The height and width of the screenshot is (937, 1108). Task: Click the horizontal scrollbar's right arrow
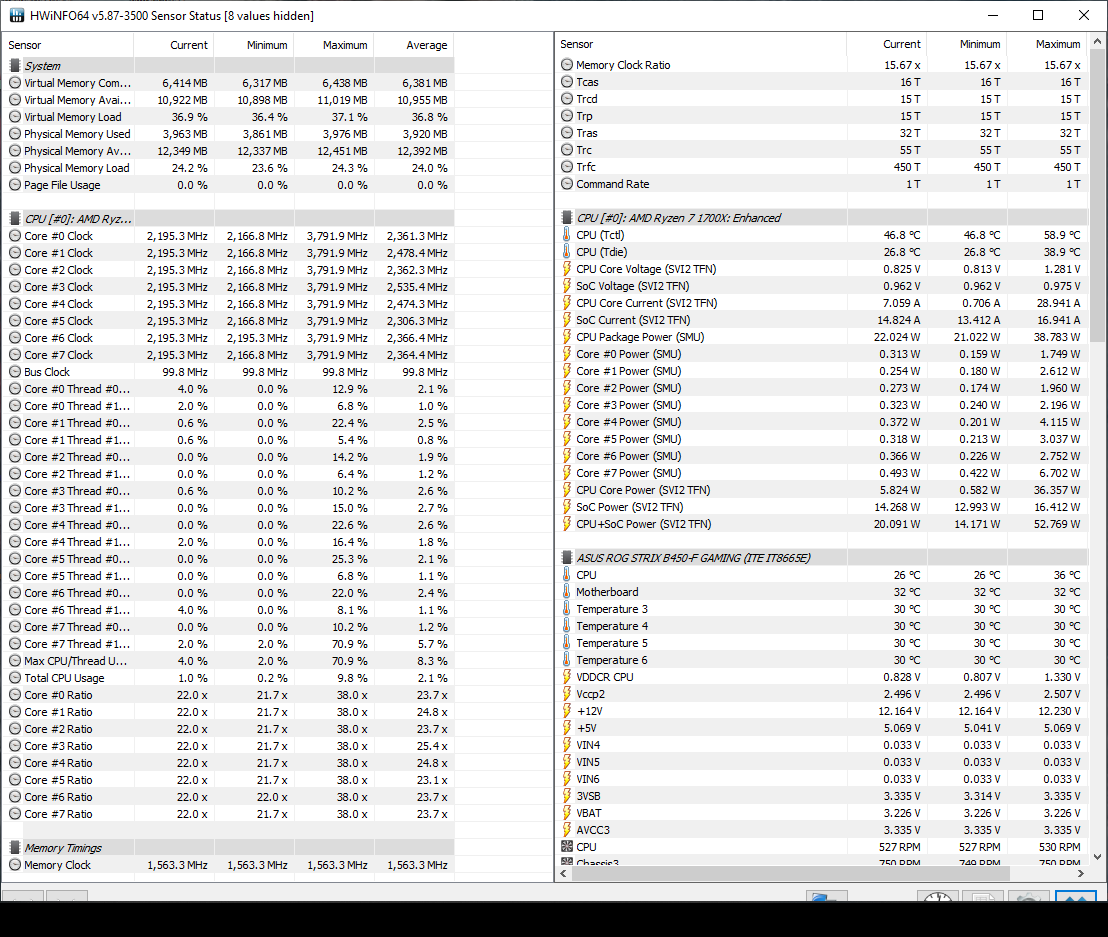pos(1080,873)
